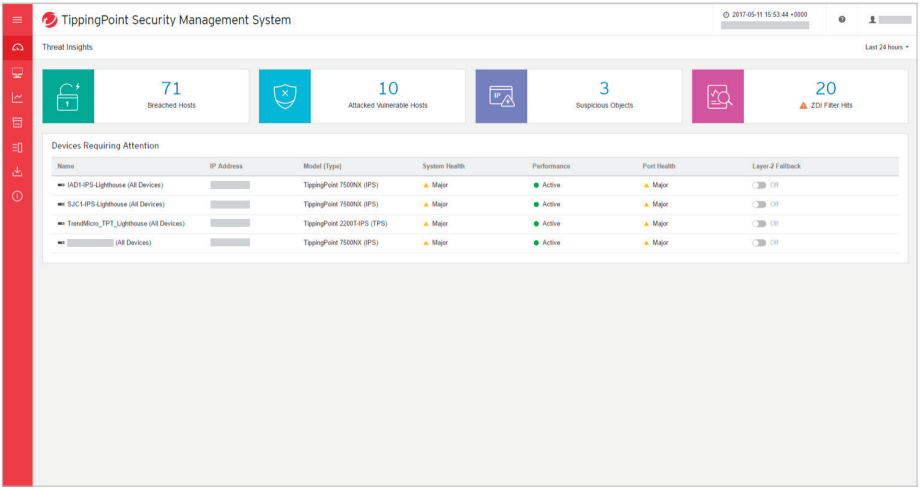Click the pink ZDI Filter Hits search tile
The width and height of the screenshot is (922, 490).
718,96
